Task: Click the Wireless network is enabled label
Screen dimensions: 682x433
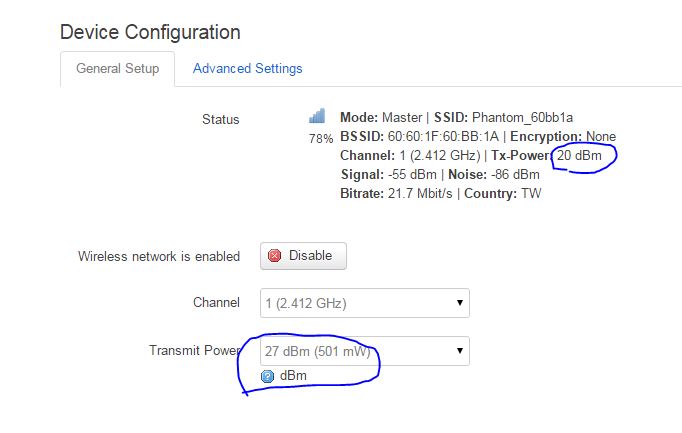Action: point(159,256)
